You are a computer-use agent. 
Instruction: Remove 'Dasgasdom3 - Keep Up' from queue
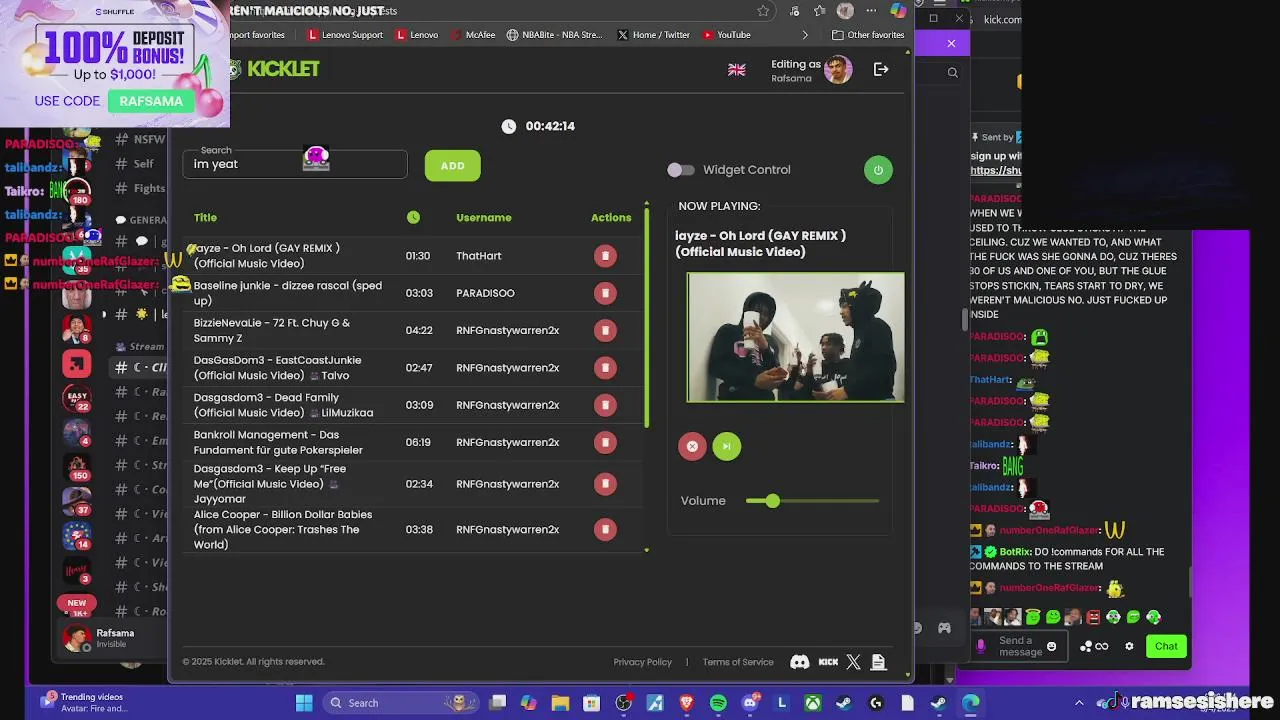tap(605, 484)
